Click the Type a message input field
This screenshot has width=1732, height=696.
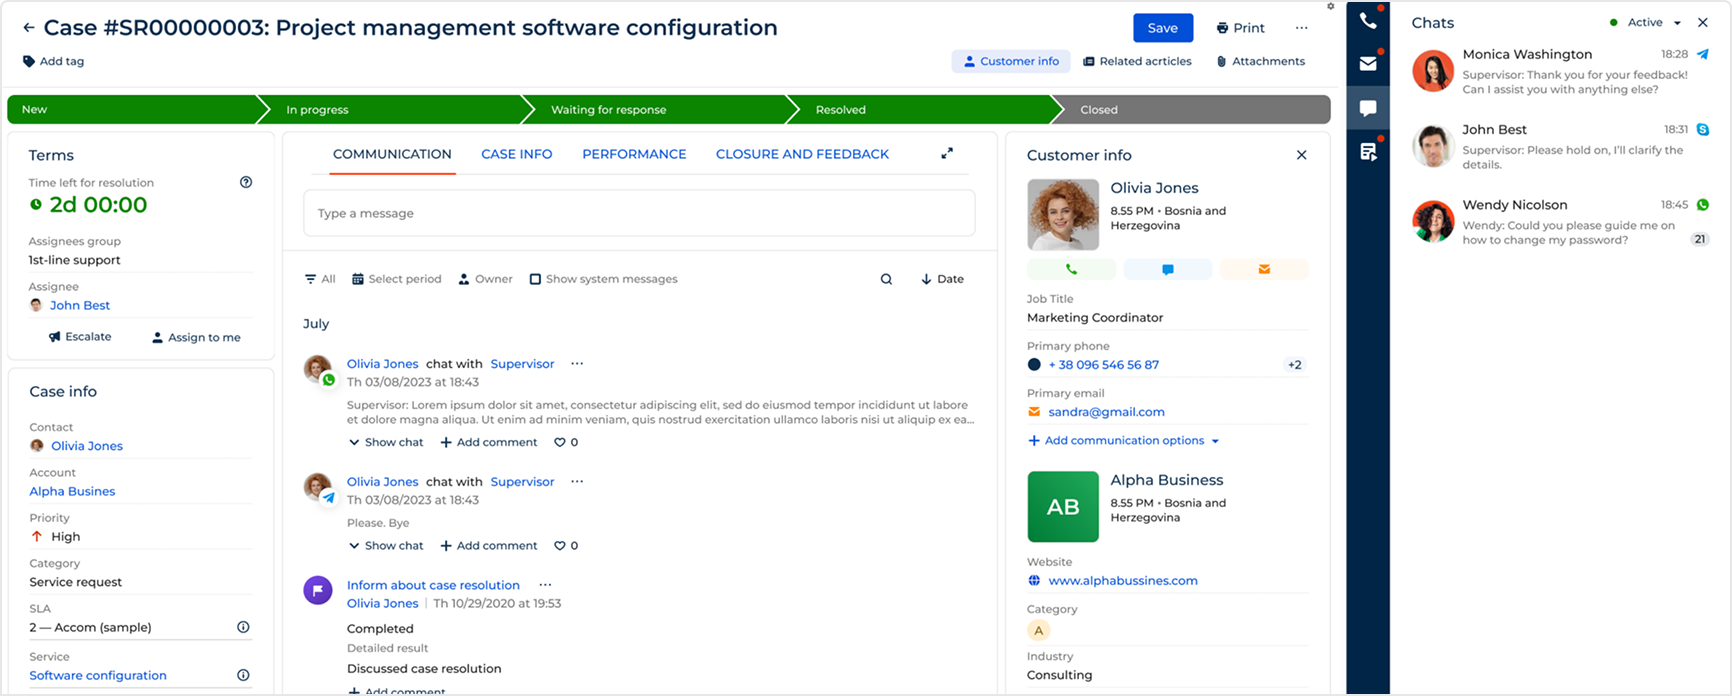coord(639,213)
